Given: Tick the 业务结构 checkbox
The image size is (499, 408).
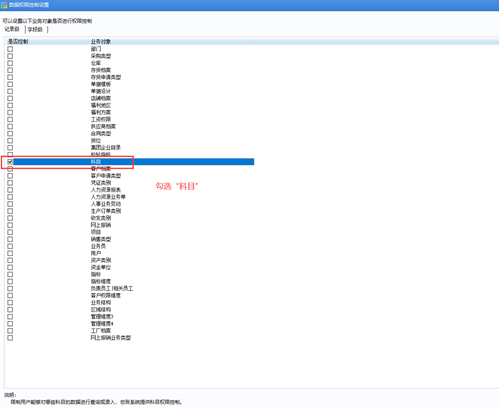Looking at the screenshot, I should tap(10, 303).
